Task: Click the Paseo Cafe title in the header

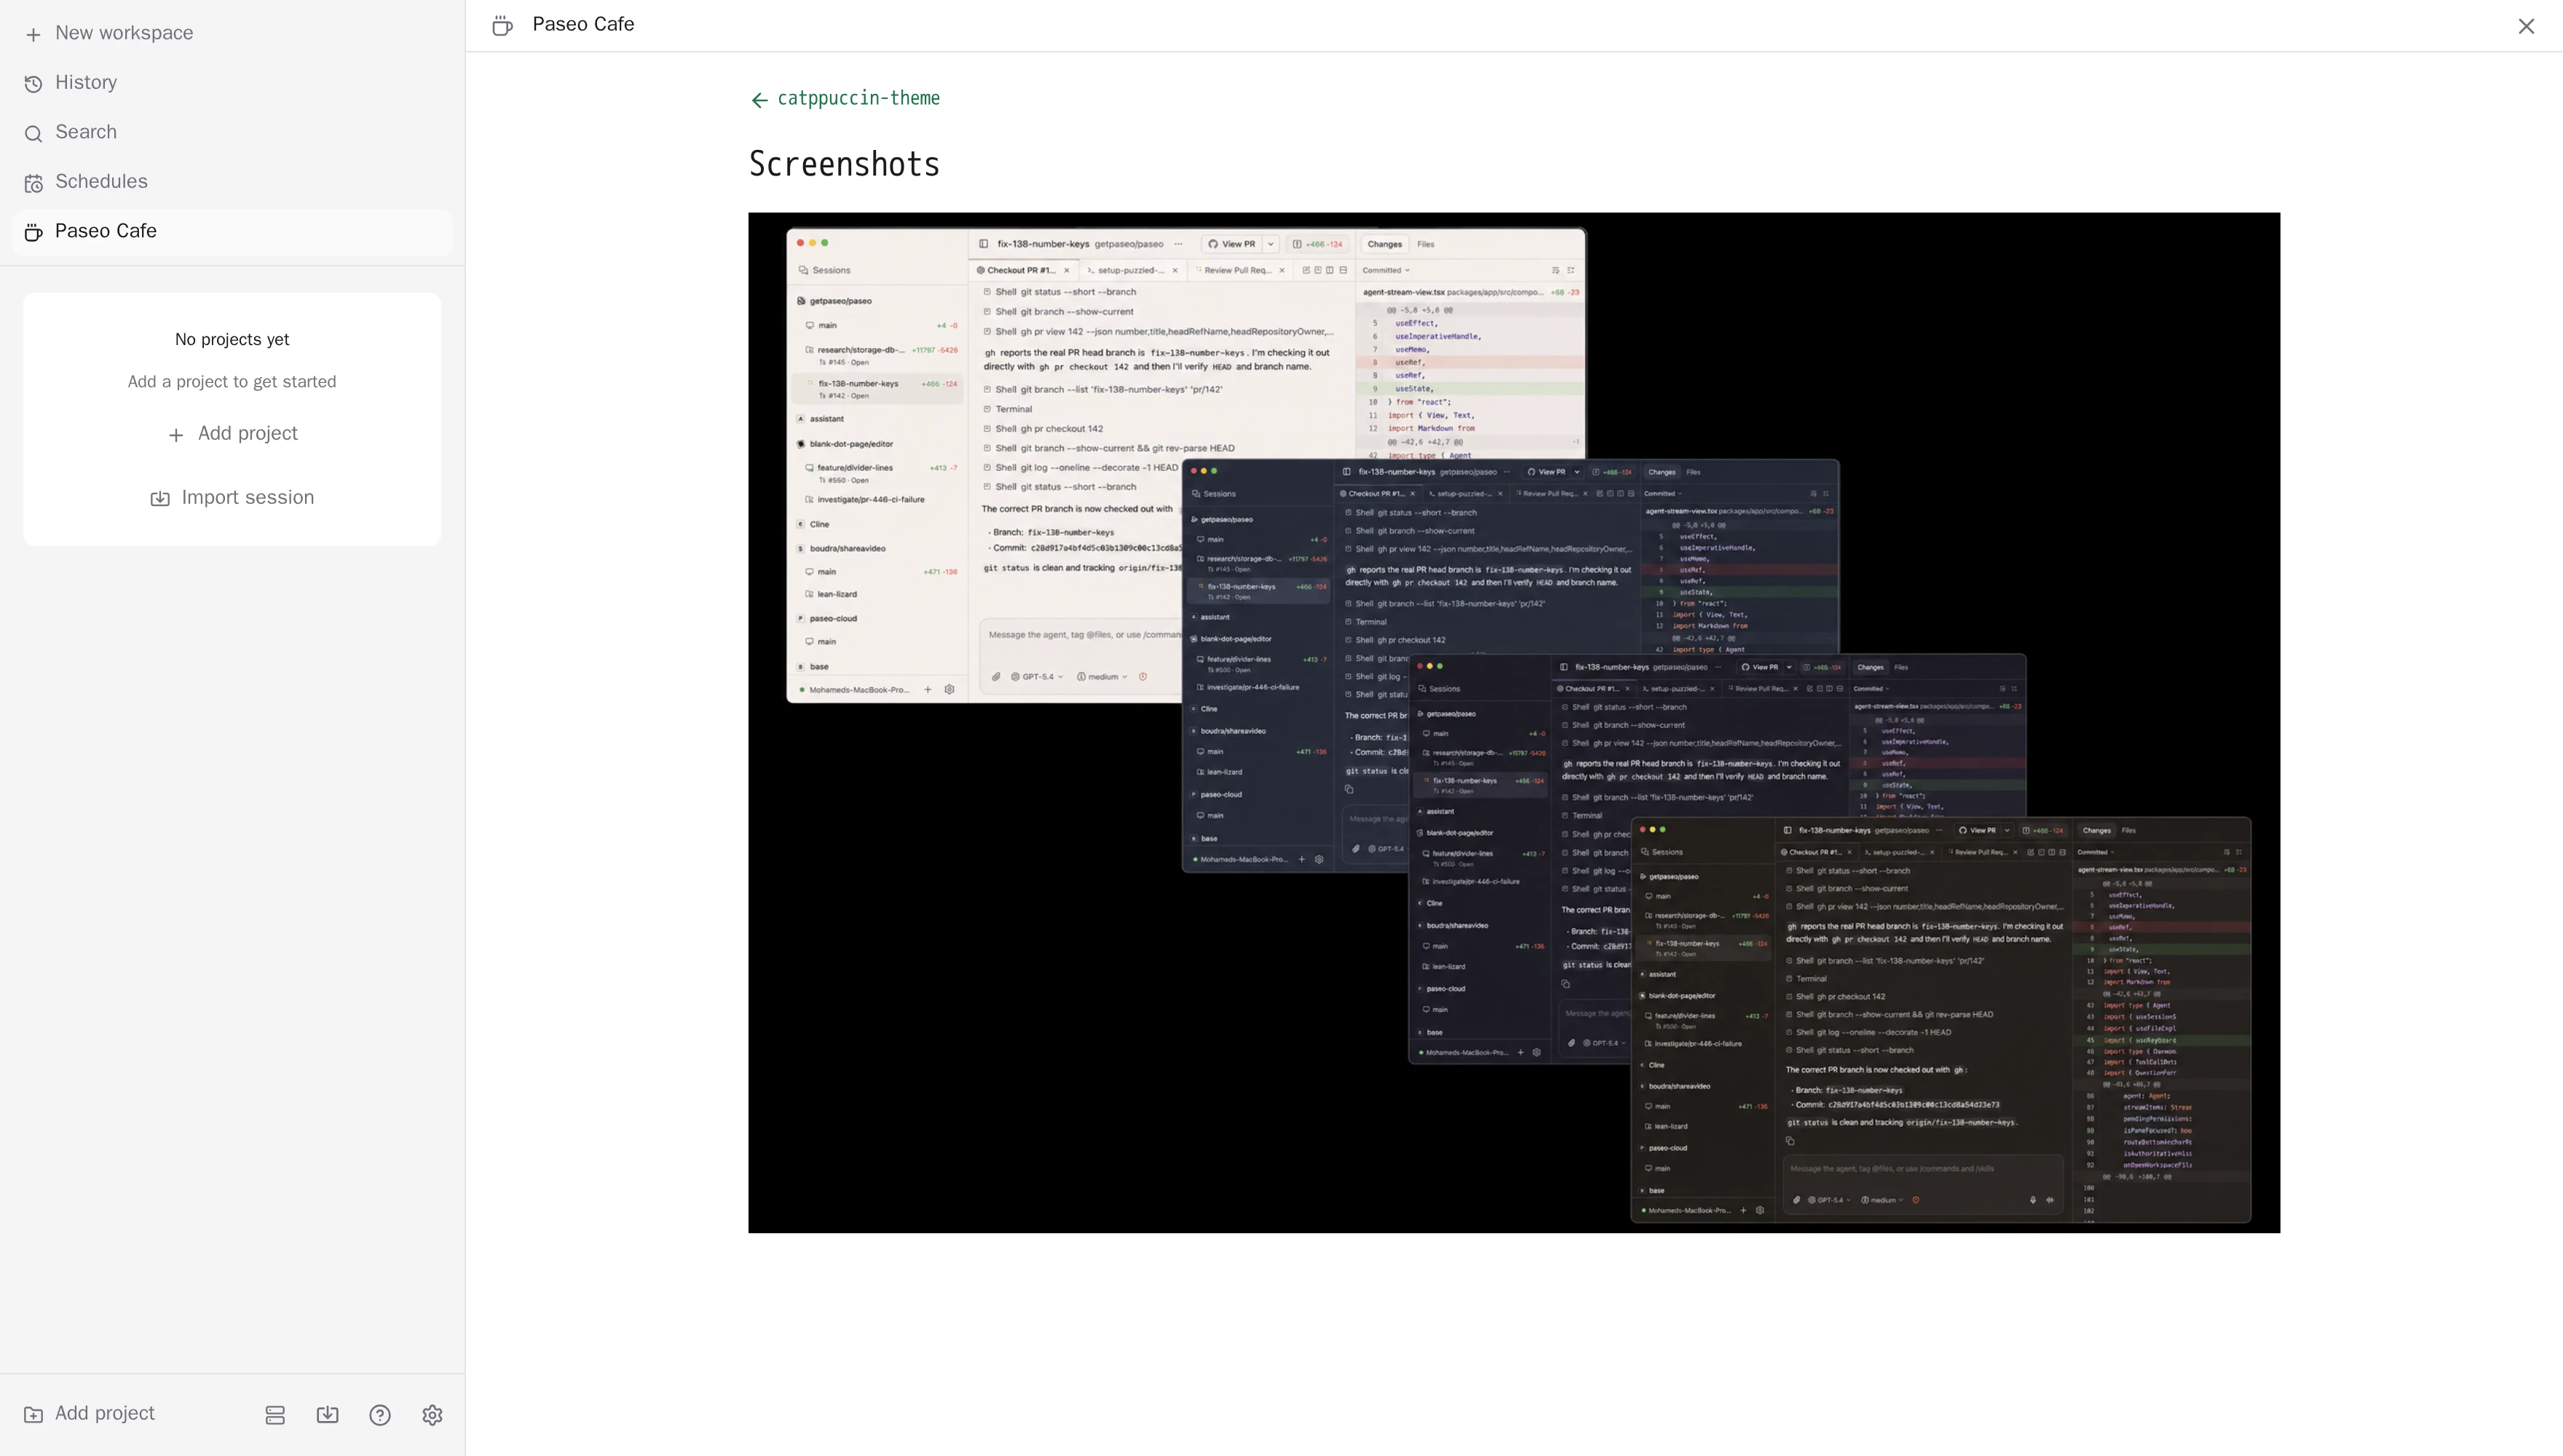Action: [583, 25]
